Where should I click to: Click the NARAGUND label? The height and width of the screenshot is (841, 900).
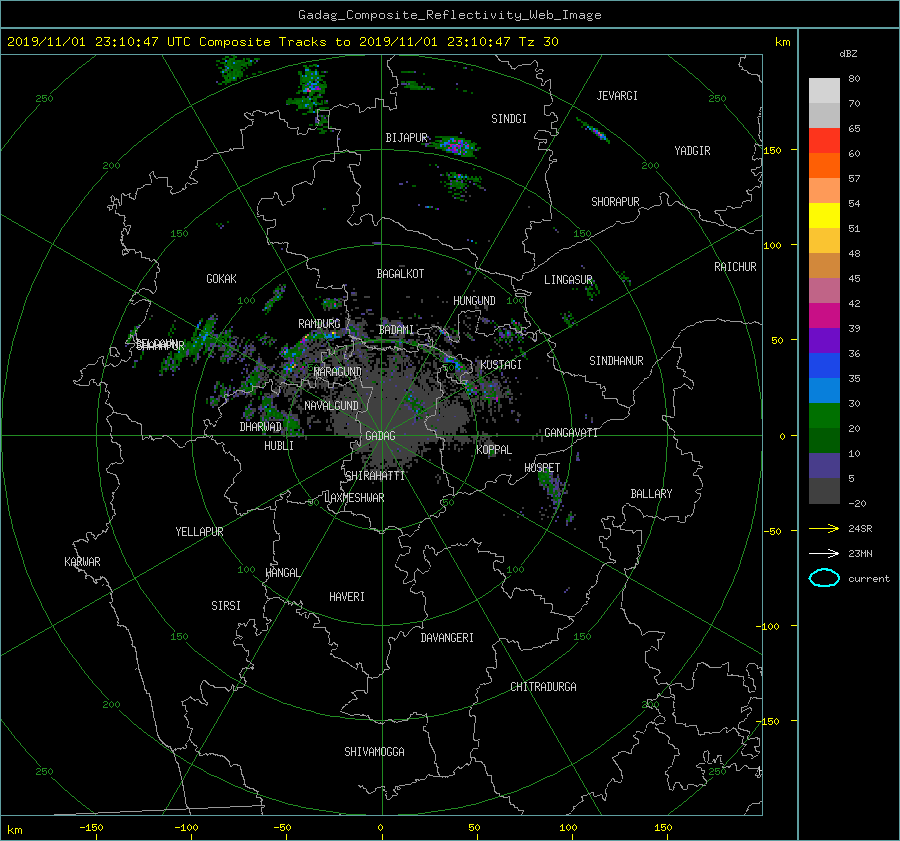coord(338,372)
